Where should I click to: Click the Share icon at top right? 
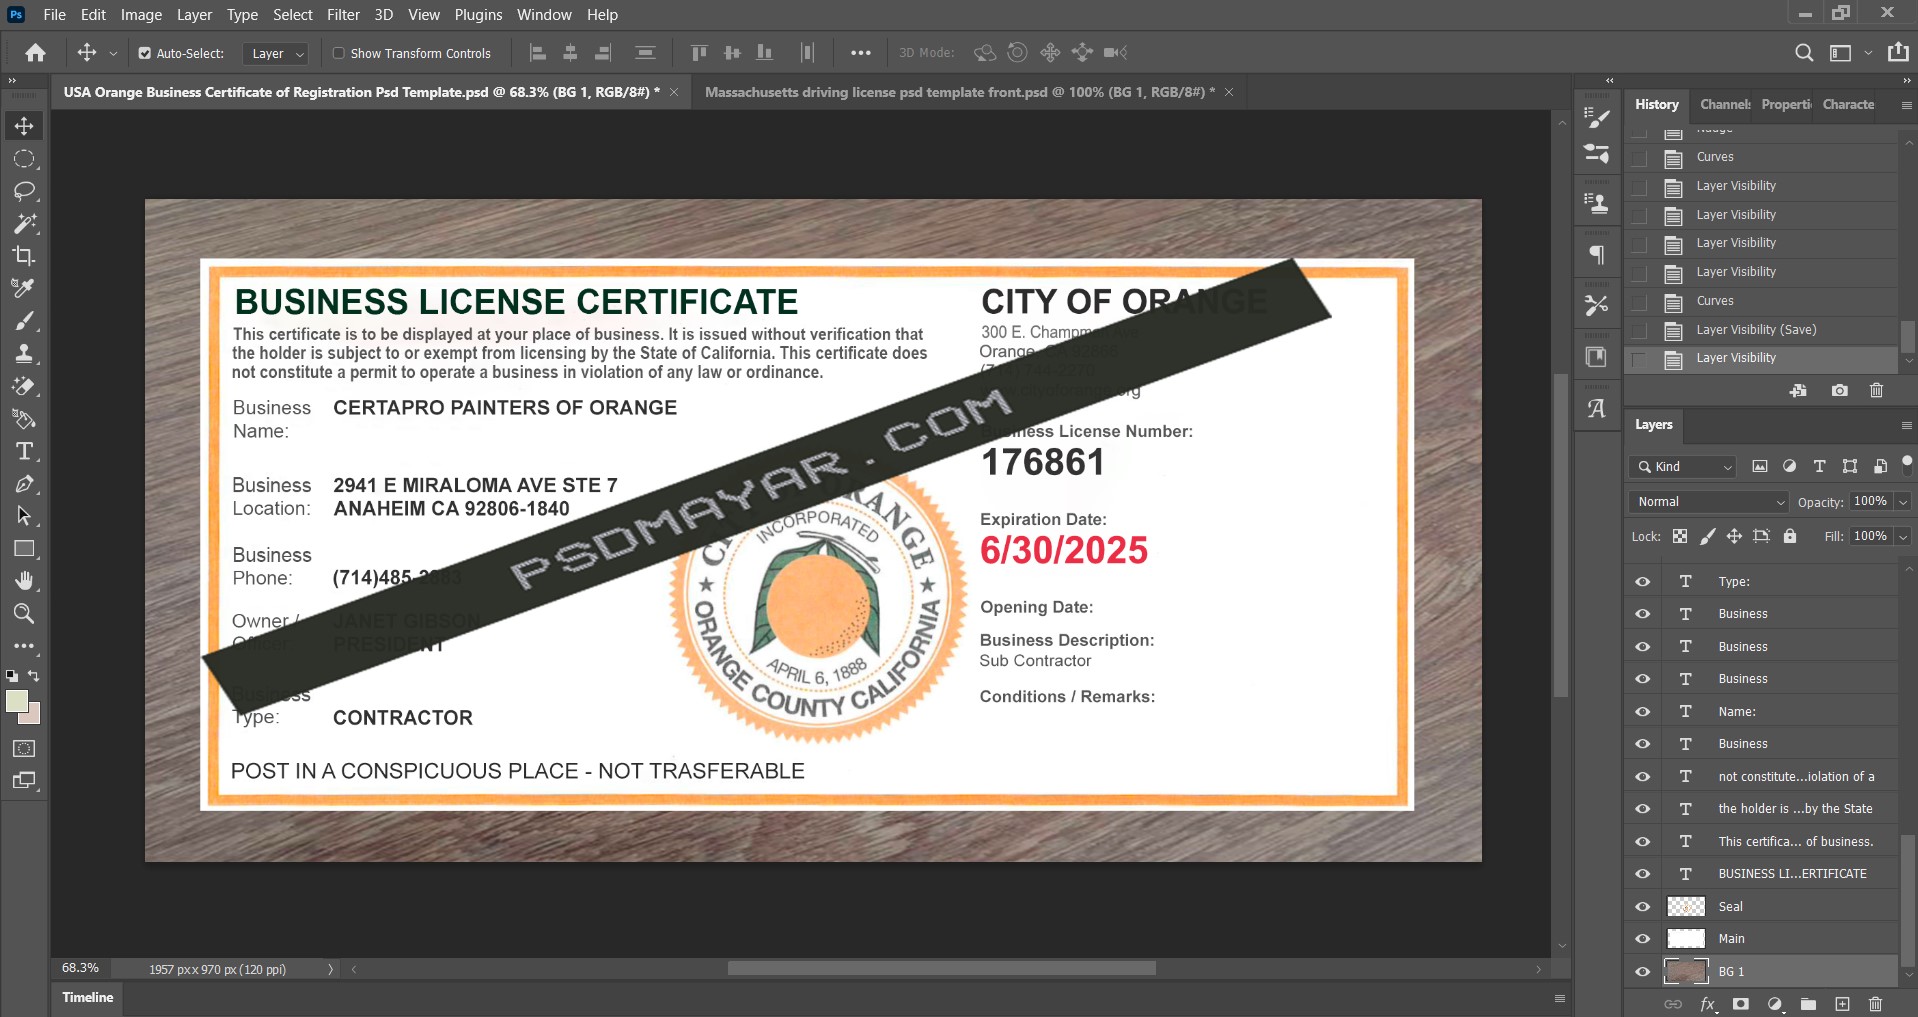tap(1898, 52)
